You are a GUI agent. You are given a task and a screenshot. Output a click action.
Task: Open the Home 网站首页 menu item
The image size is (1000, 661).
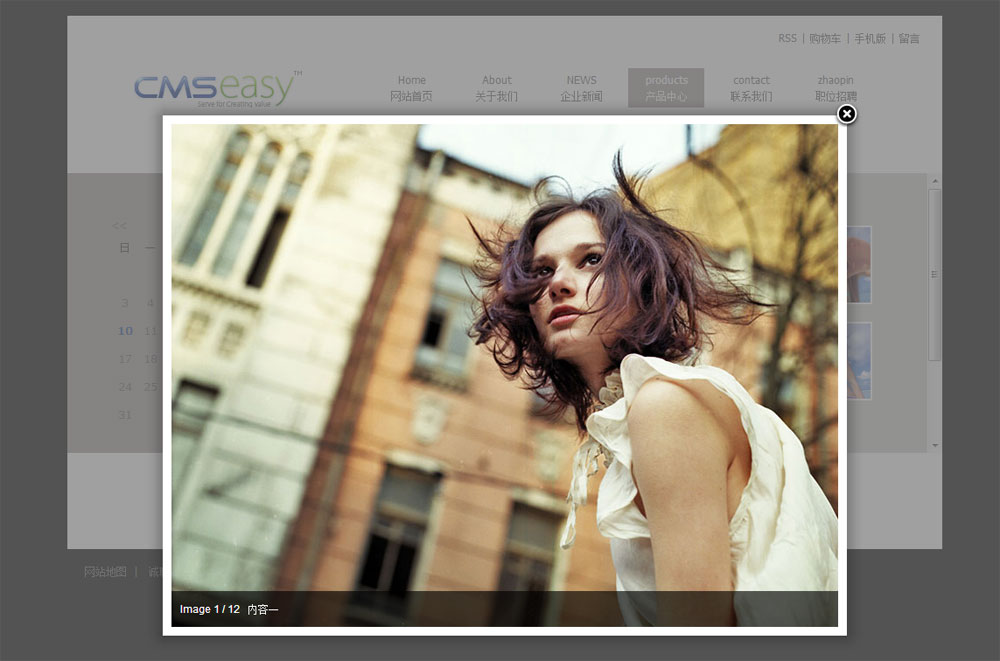point(411,88)
